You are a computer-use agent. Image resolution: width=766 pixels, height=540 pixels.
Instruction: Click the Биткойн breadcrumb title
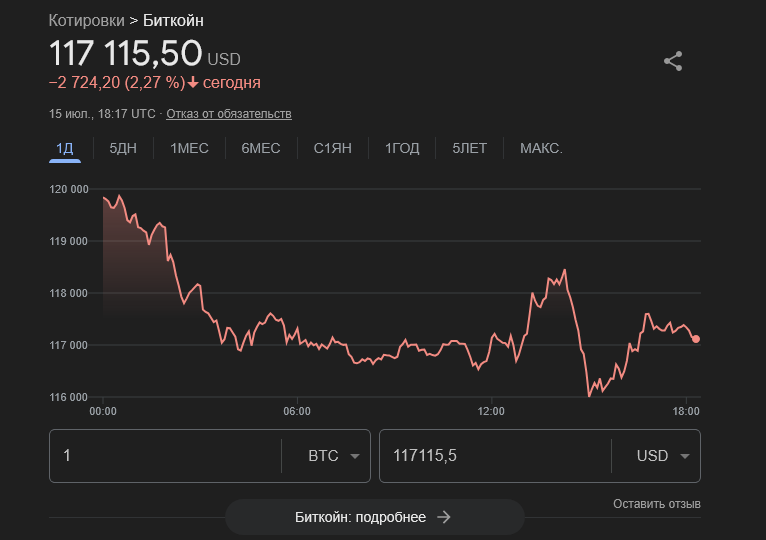(173, 21)
